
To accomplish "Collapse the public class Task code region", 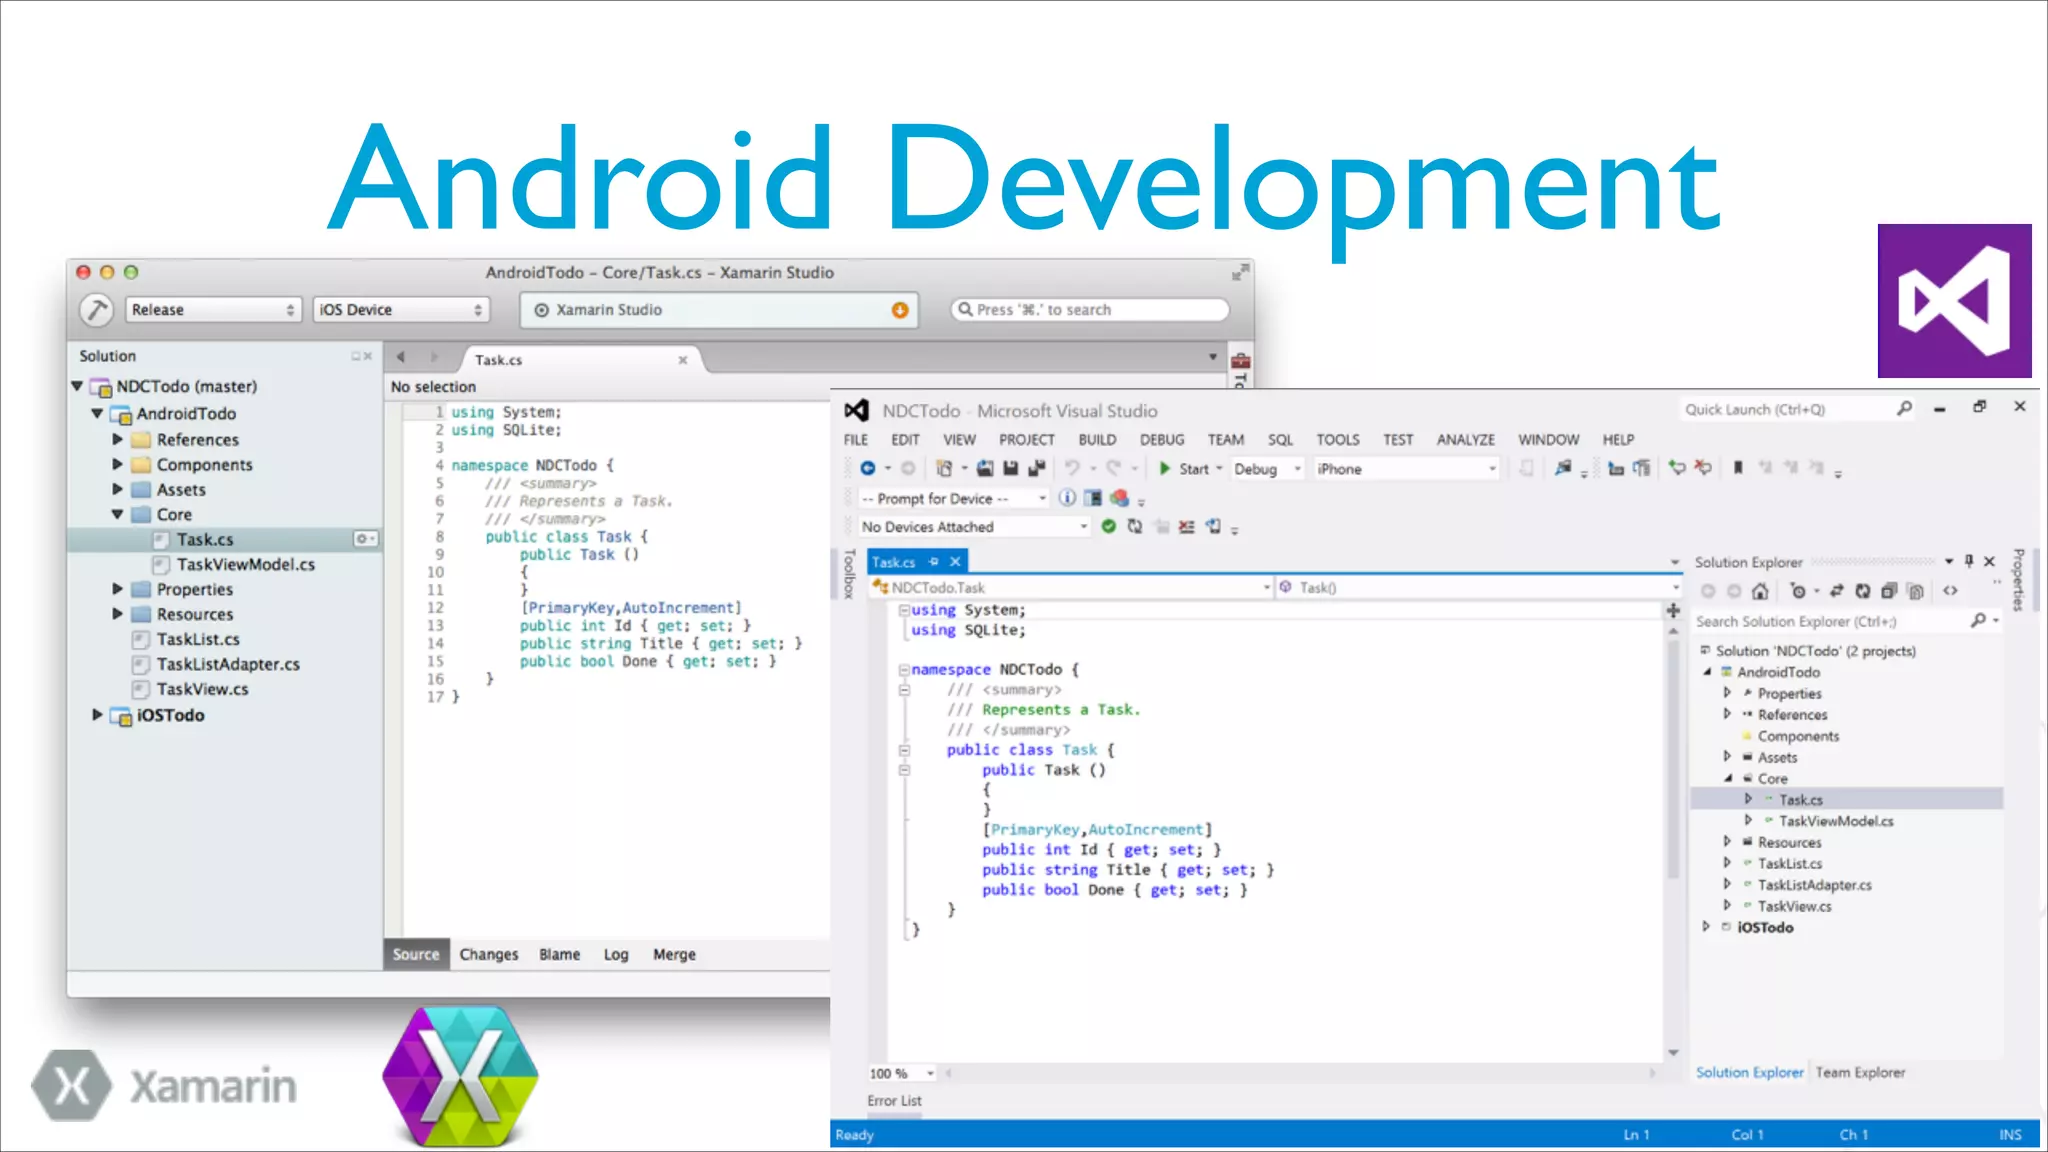I will pos(904,750).
